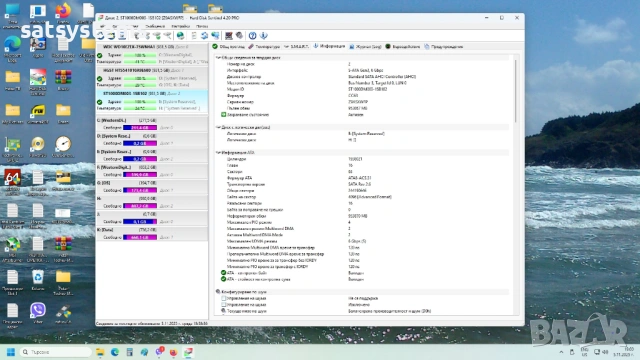Open Microsoft Edge desktop shortcut
The image size is (640, 360).
click(12, 49)
